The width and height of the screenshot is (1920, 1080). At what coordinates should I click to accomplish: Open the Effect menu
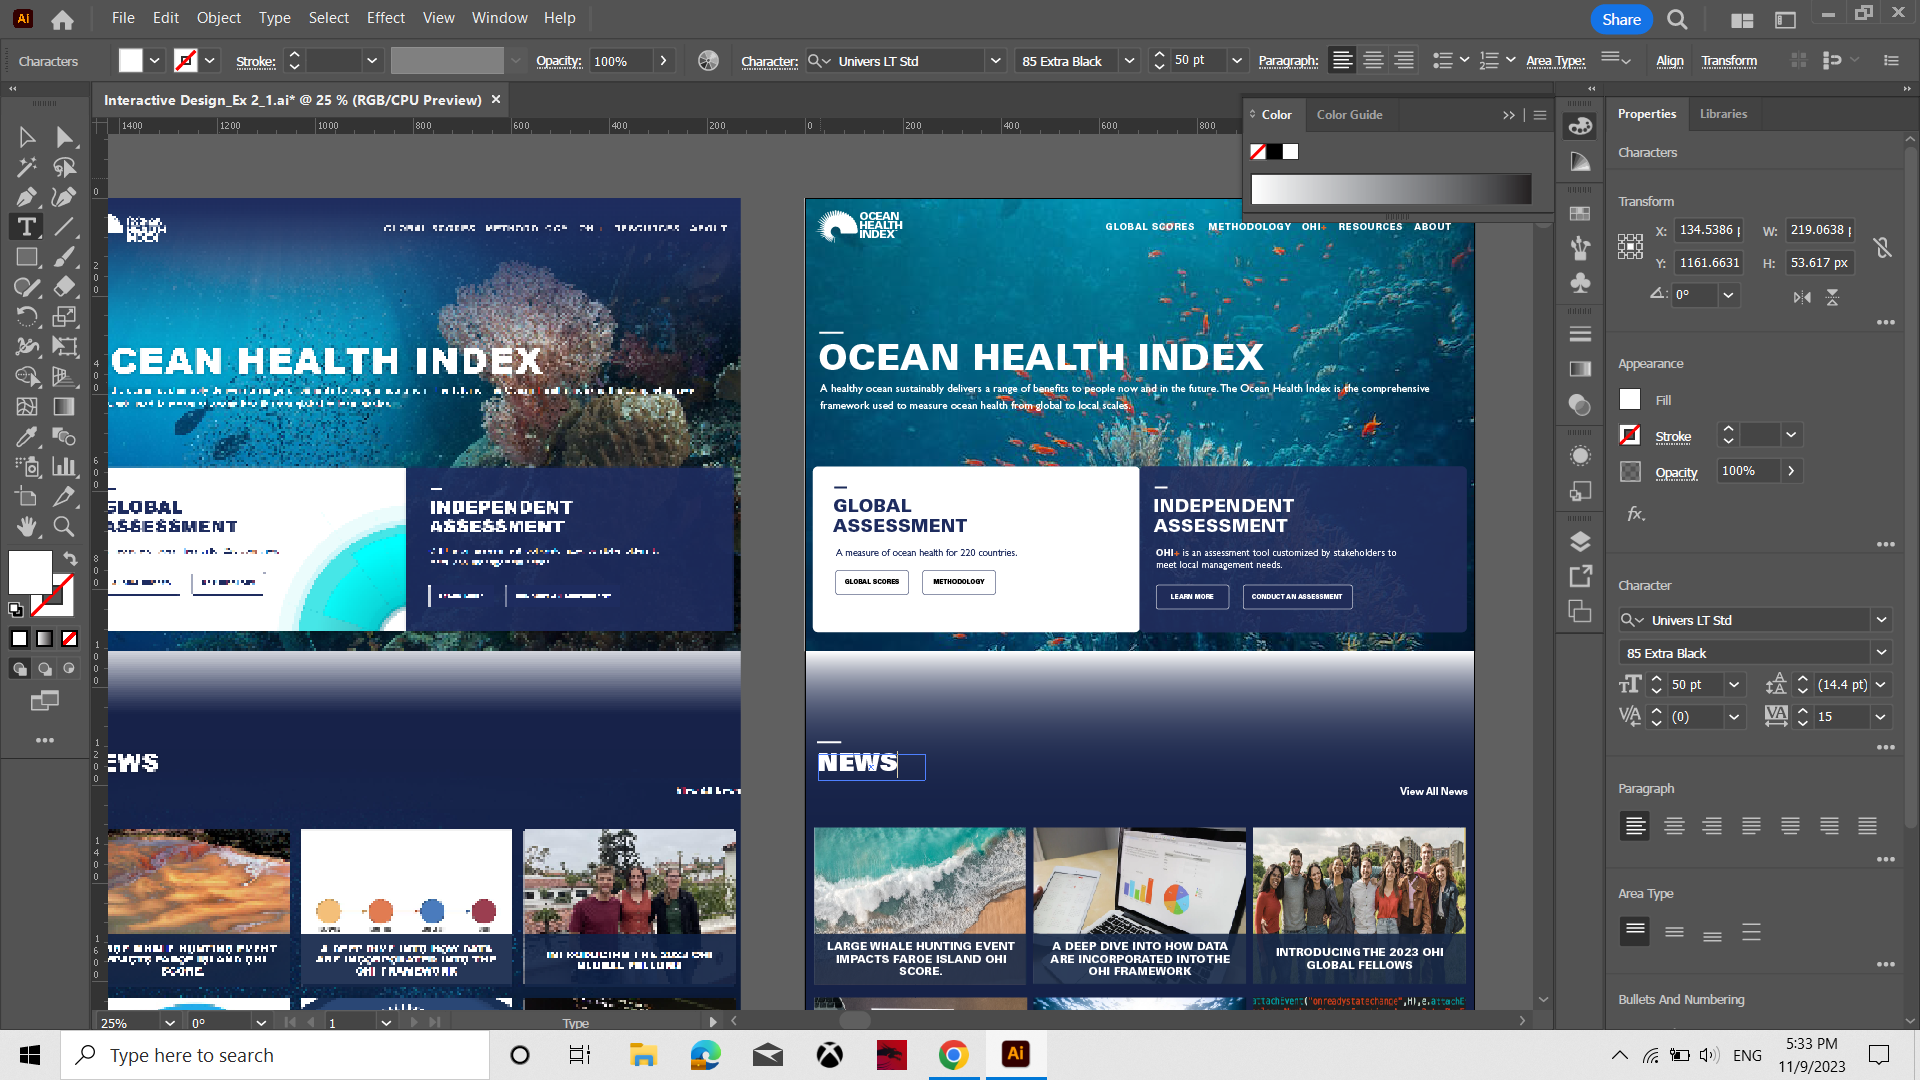point(385,18)
